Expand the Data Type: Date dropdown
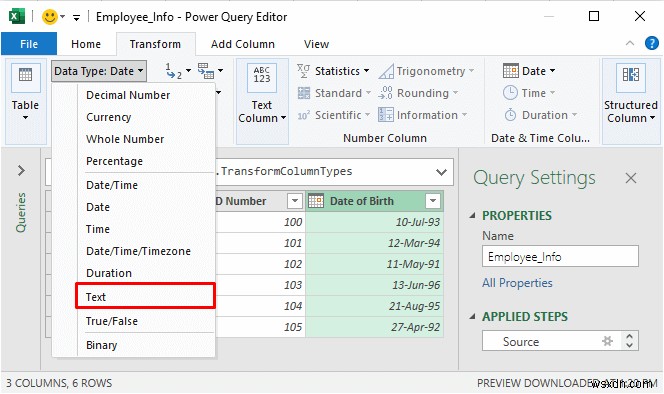 [x=99, y=71]
